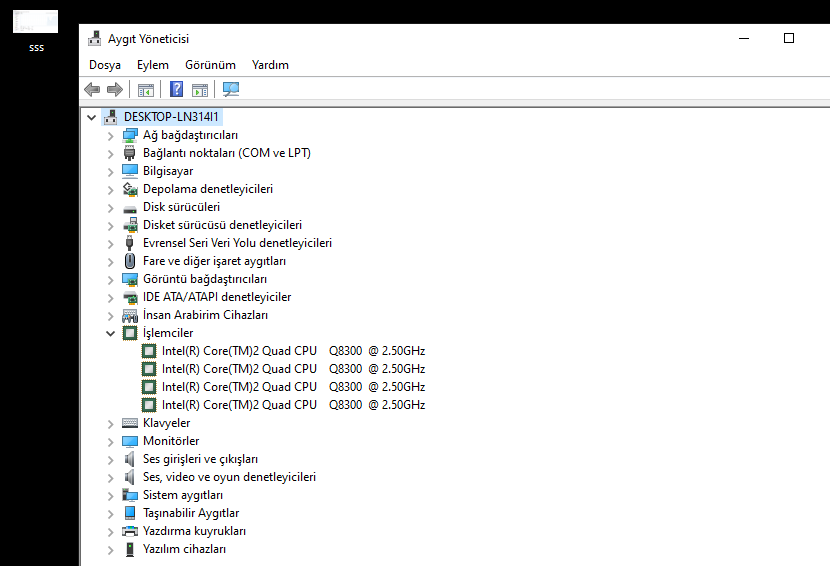Open the Yardım menu
Image resolution: width=830 pixels, height=566 pixels.
point(270,65)
